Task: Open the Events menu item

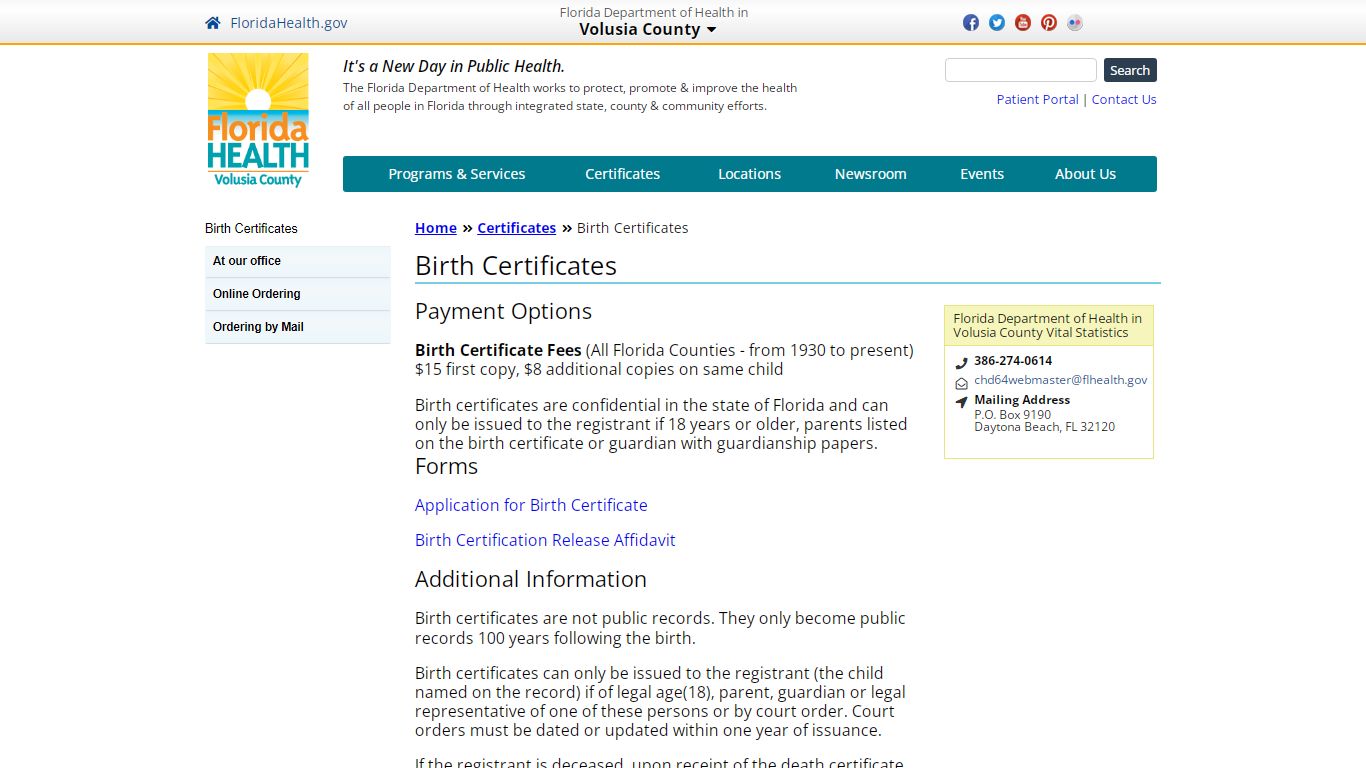Action: [x=982, y=174]
